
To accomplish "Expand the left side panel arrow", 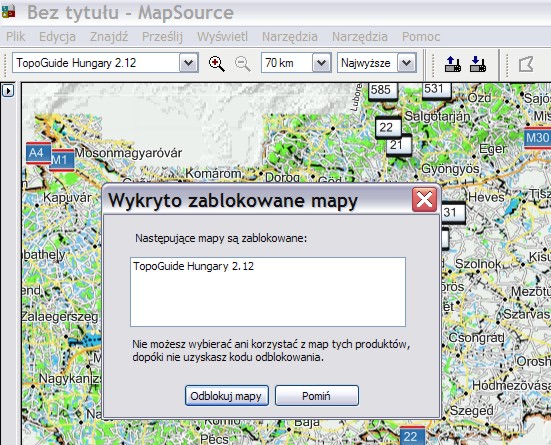I will pos(8,91).
